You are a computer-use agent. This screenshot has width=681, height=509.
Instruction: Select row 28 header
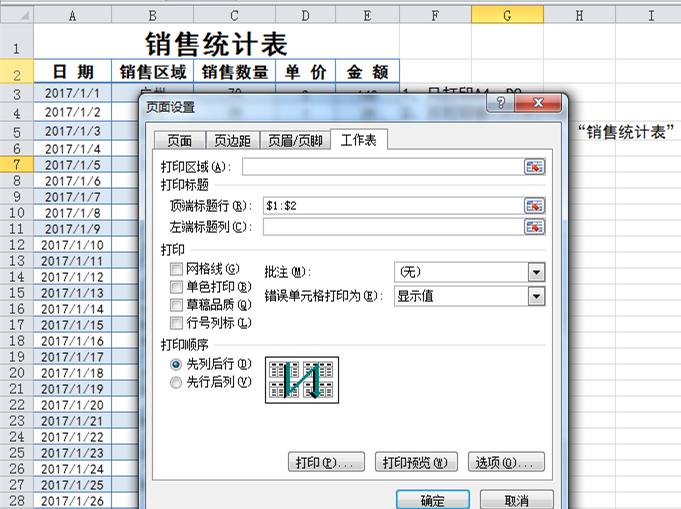point(17,500)
